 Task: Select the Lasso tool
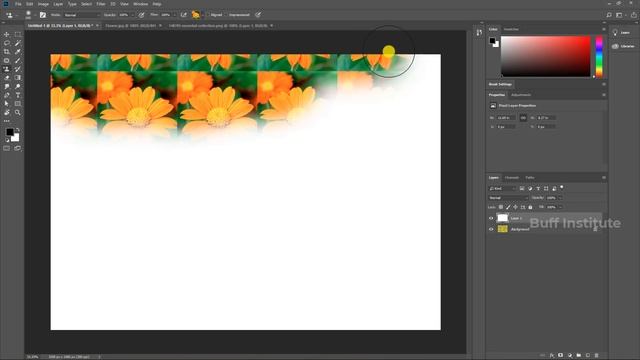(7, 43)
